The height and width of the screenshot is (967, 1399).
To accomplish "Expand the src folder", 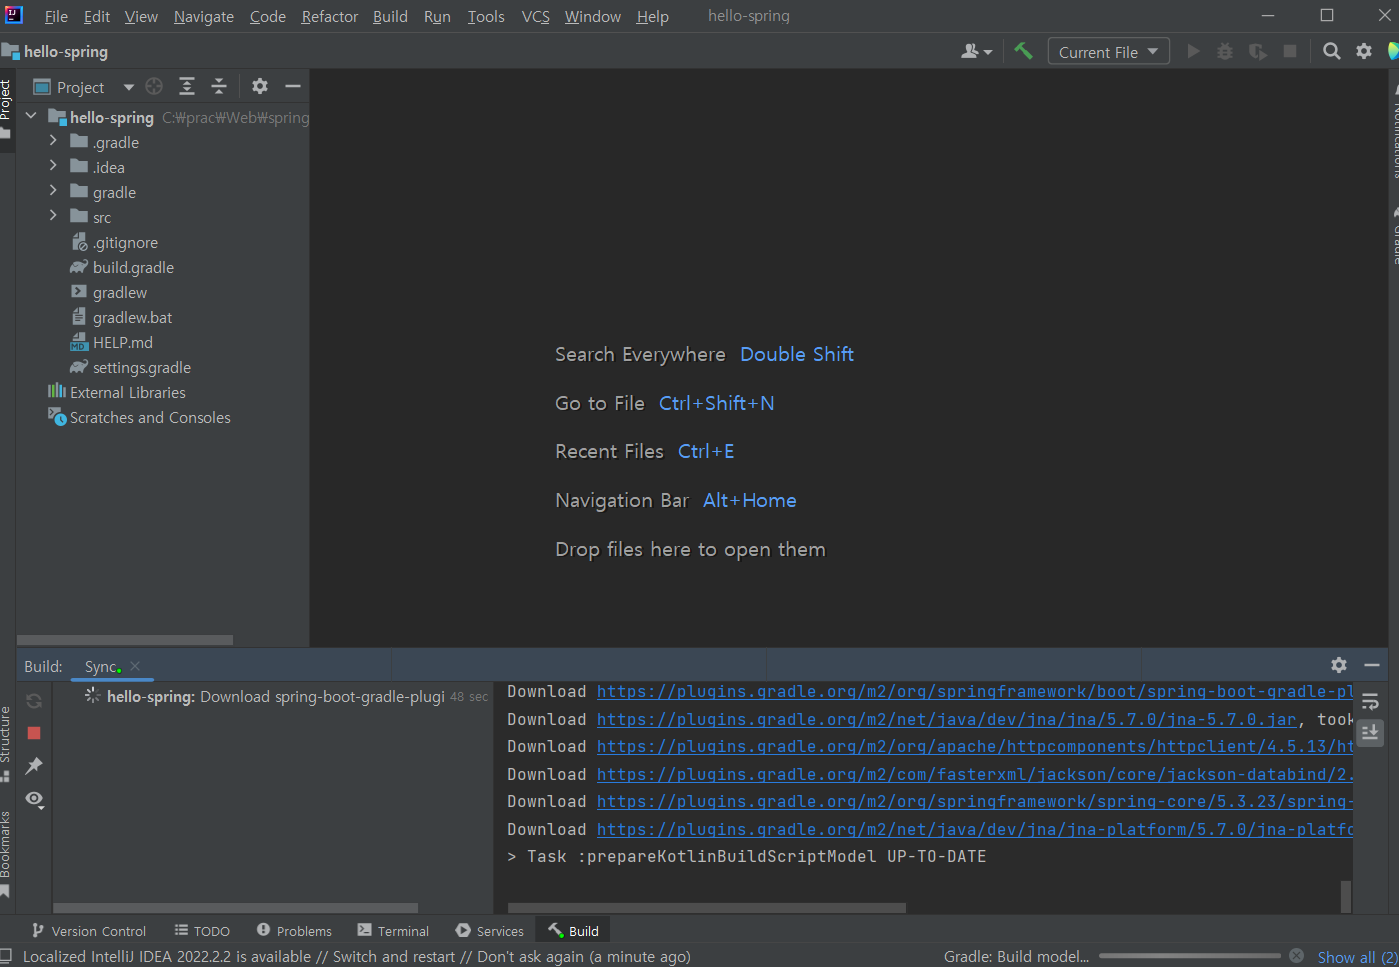I will [x=53, y=216].
